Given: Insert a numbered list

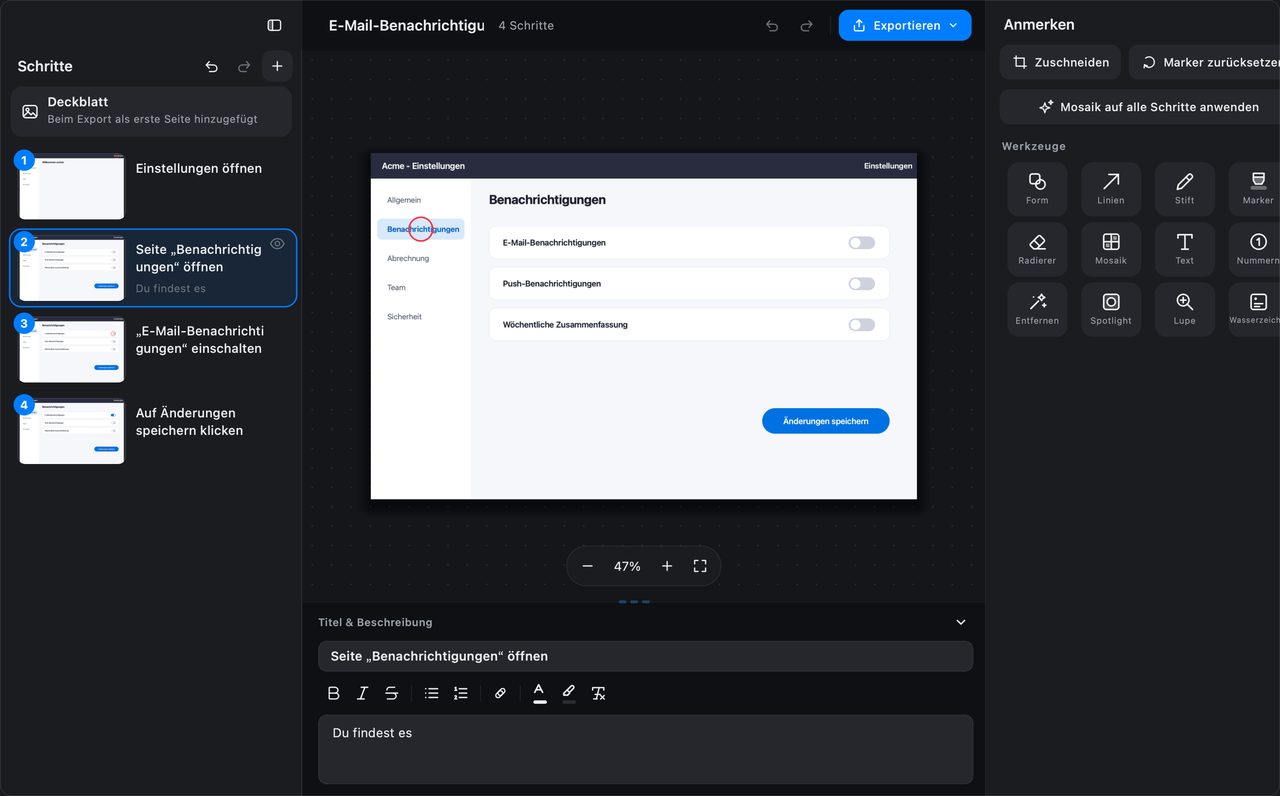Looking at the screenshot, I should (x=461, y=693).
